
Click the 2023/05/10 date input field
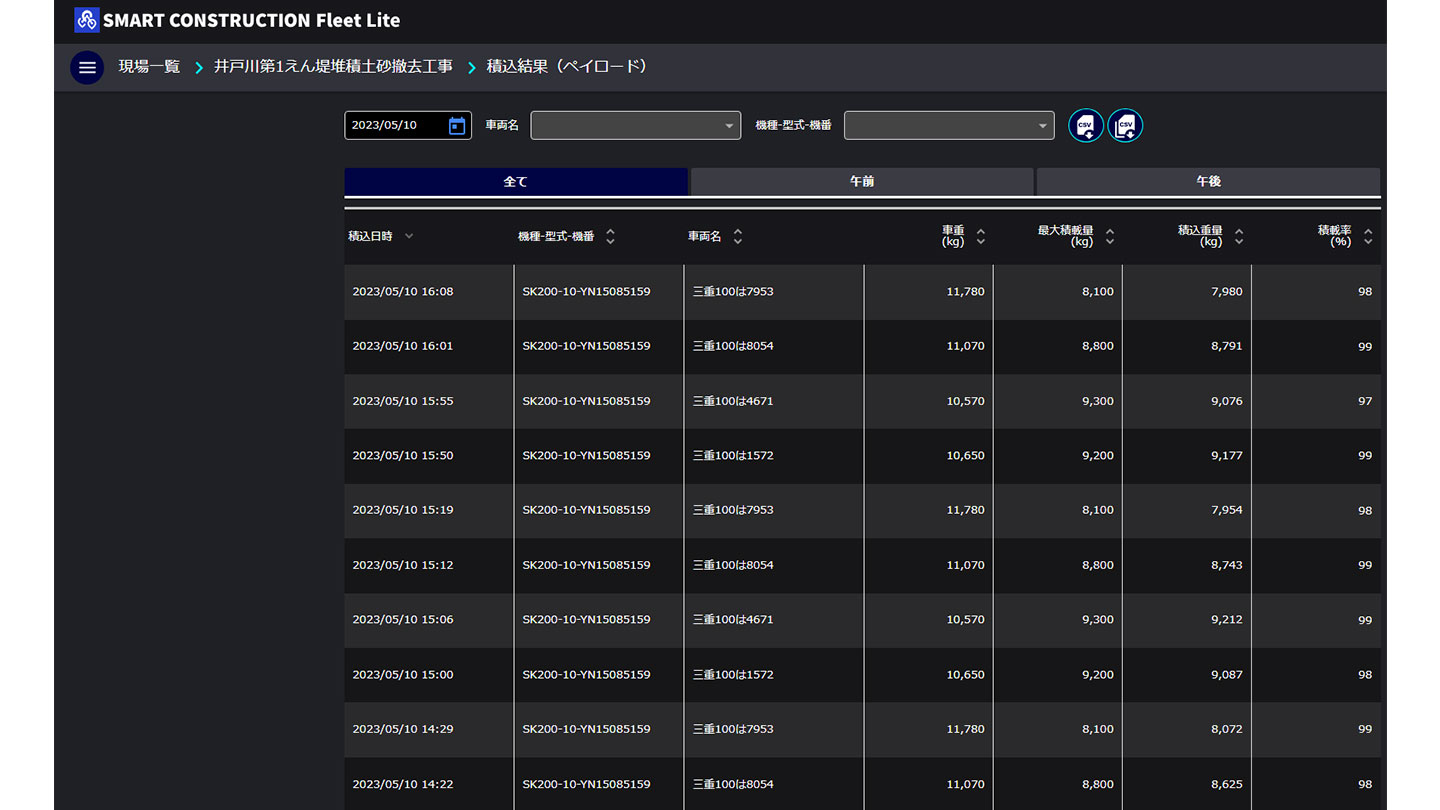click(394, 125)
